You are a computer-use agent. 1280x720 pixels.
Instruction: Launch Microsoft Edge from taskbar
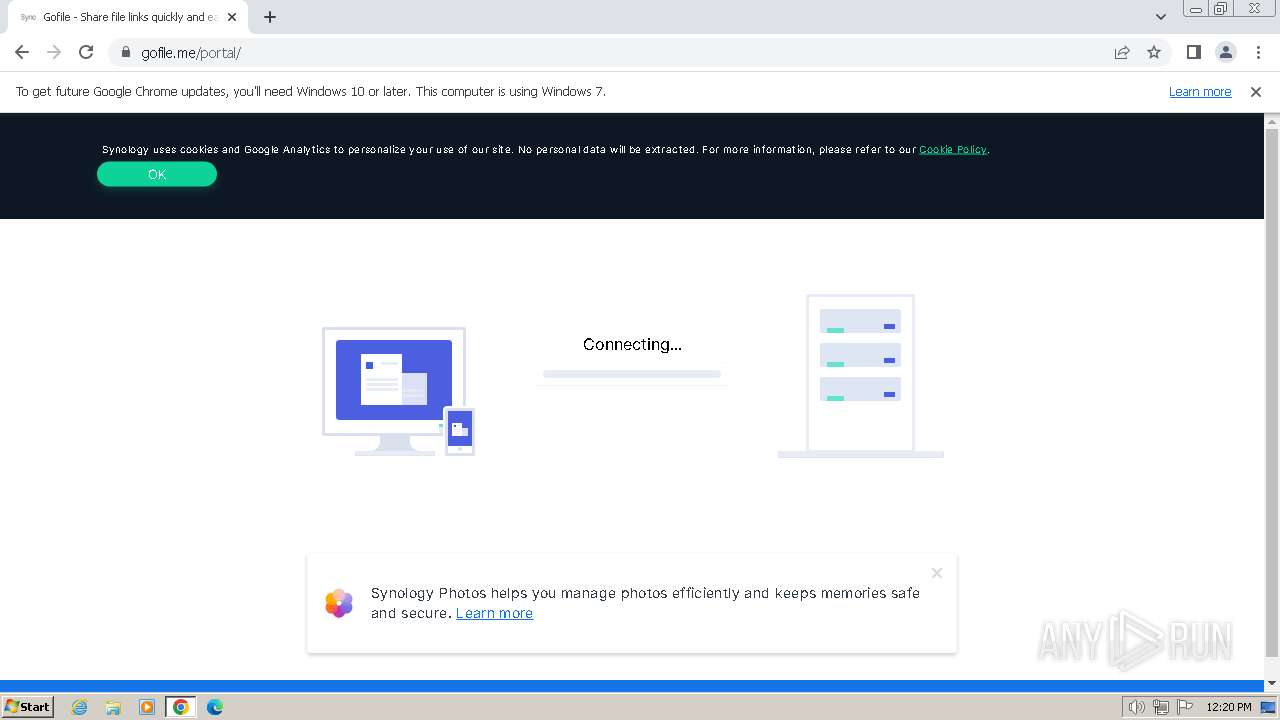[214, 707]
